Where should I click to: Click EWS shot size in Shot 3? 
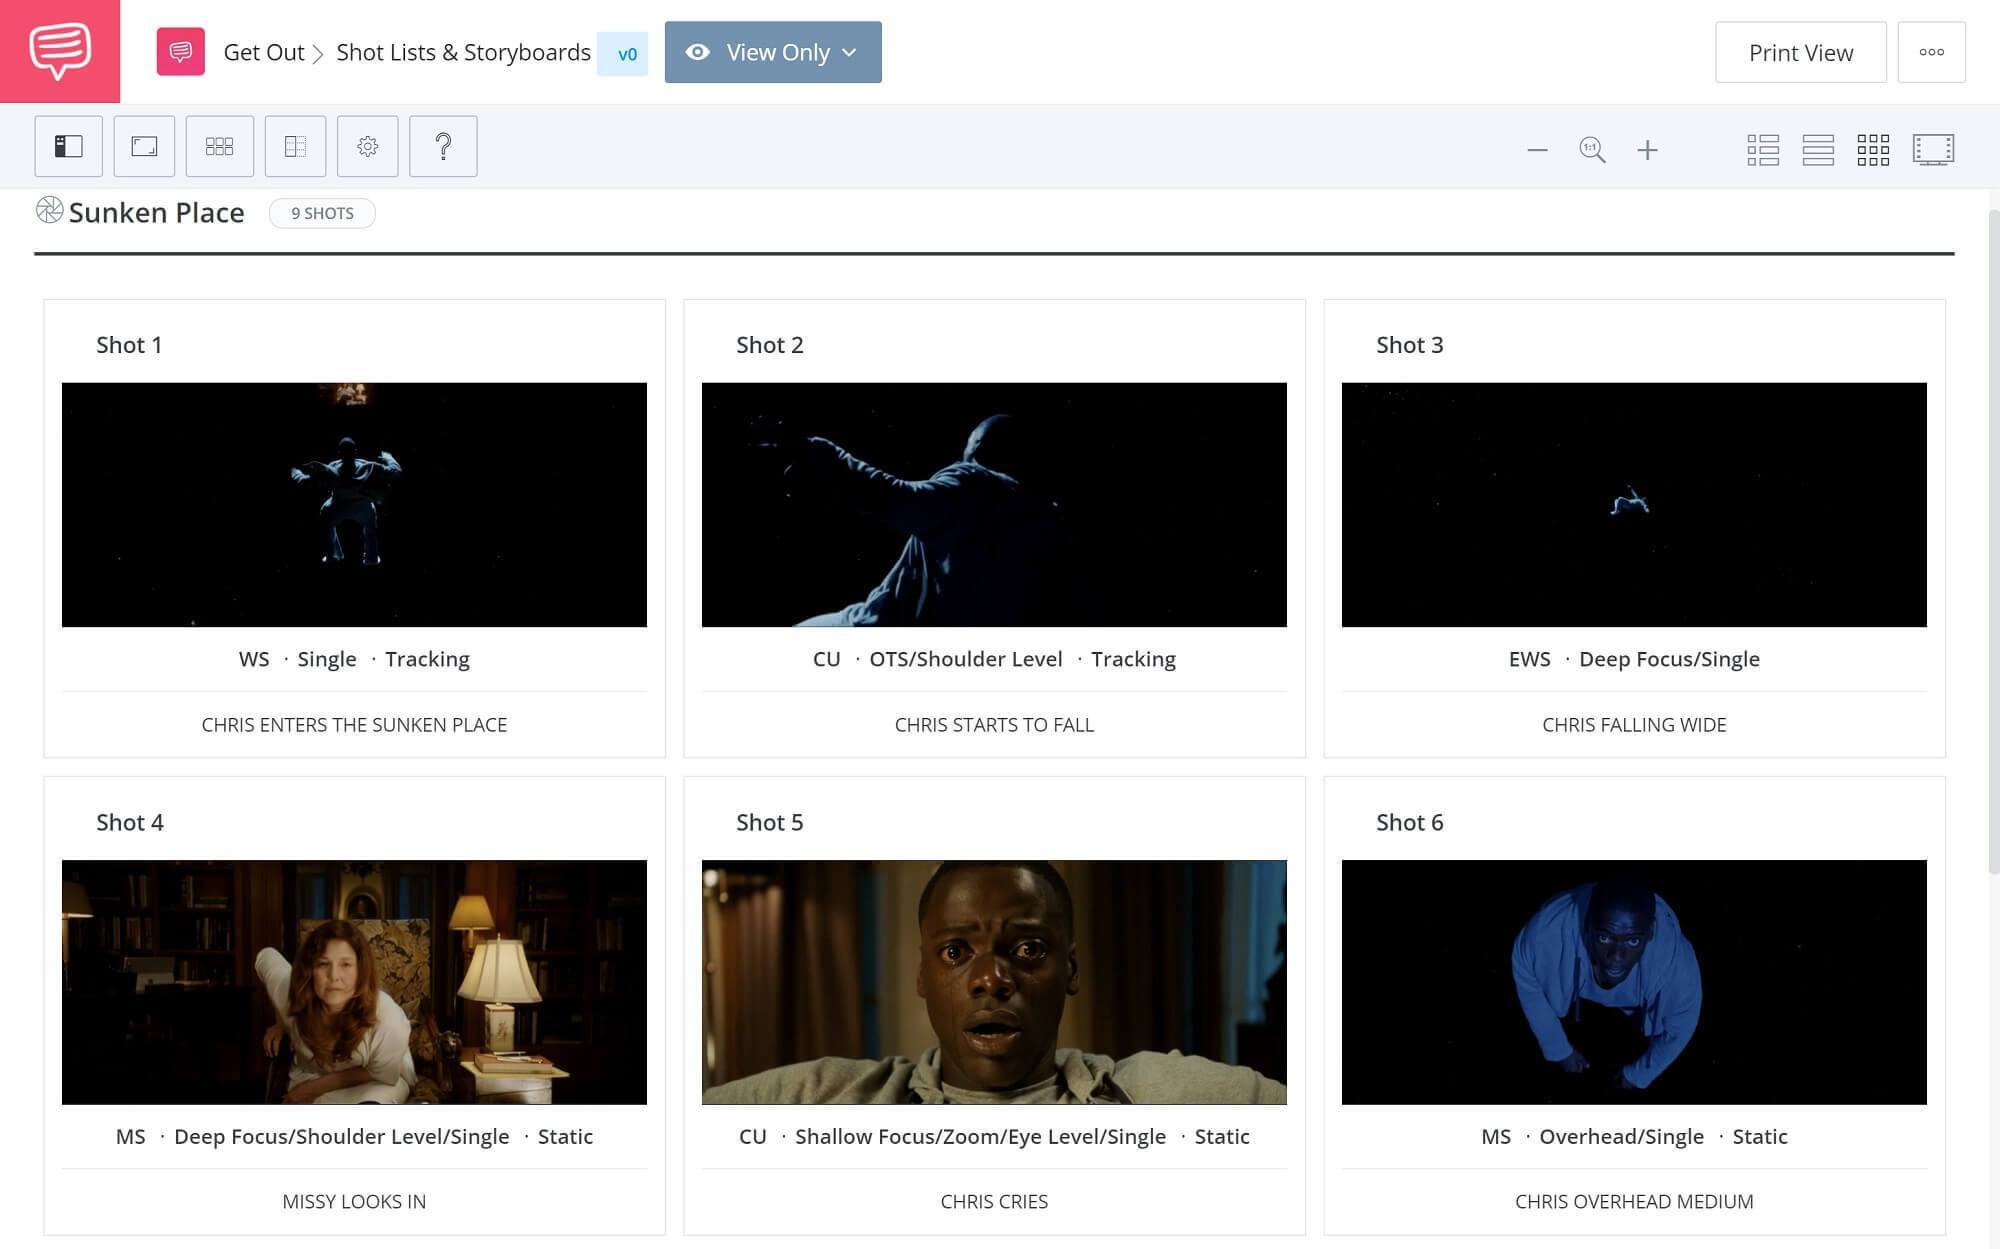pyautogui.click(x=1530, y=659)
